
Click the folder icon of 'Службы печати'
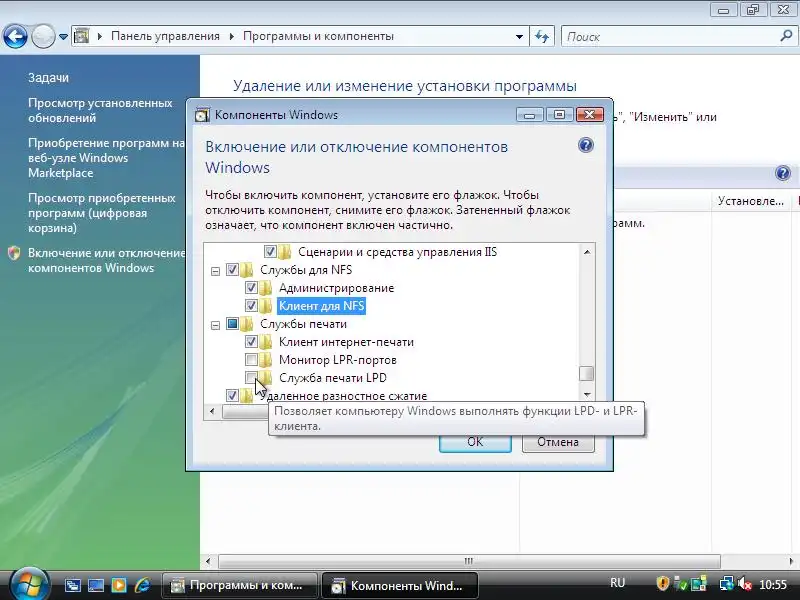pyautogui.click(x=247, y=323)
